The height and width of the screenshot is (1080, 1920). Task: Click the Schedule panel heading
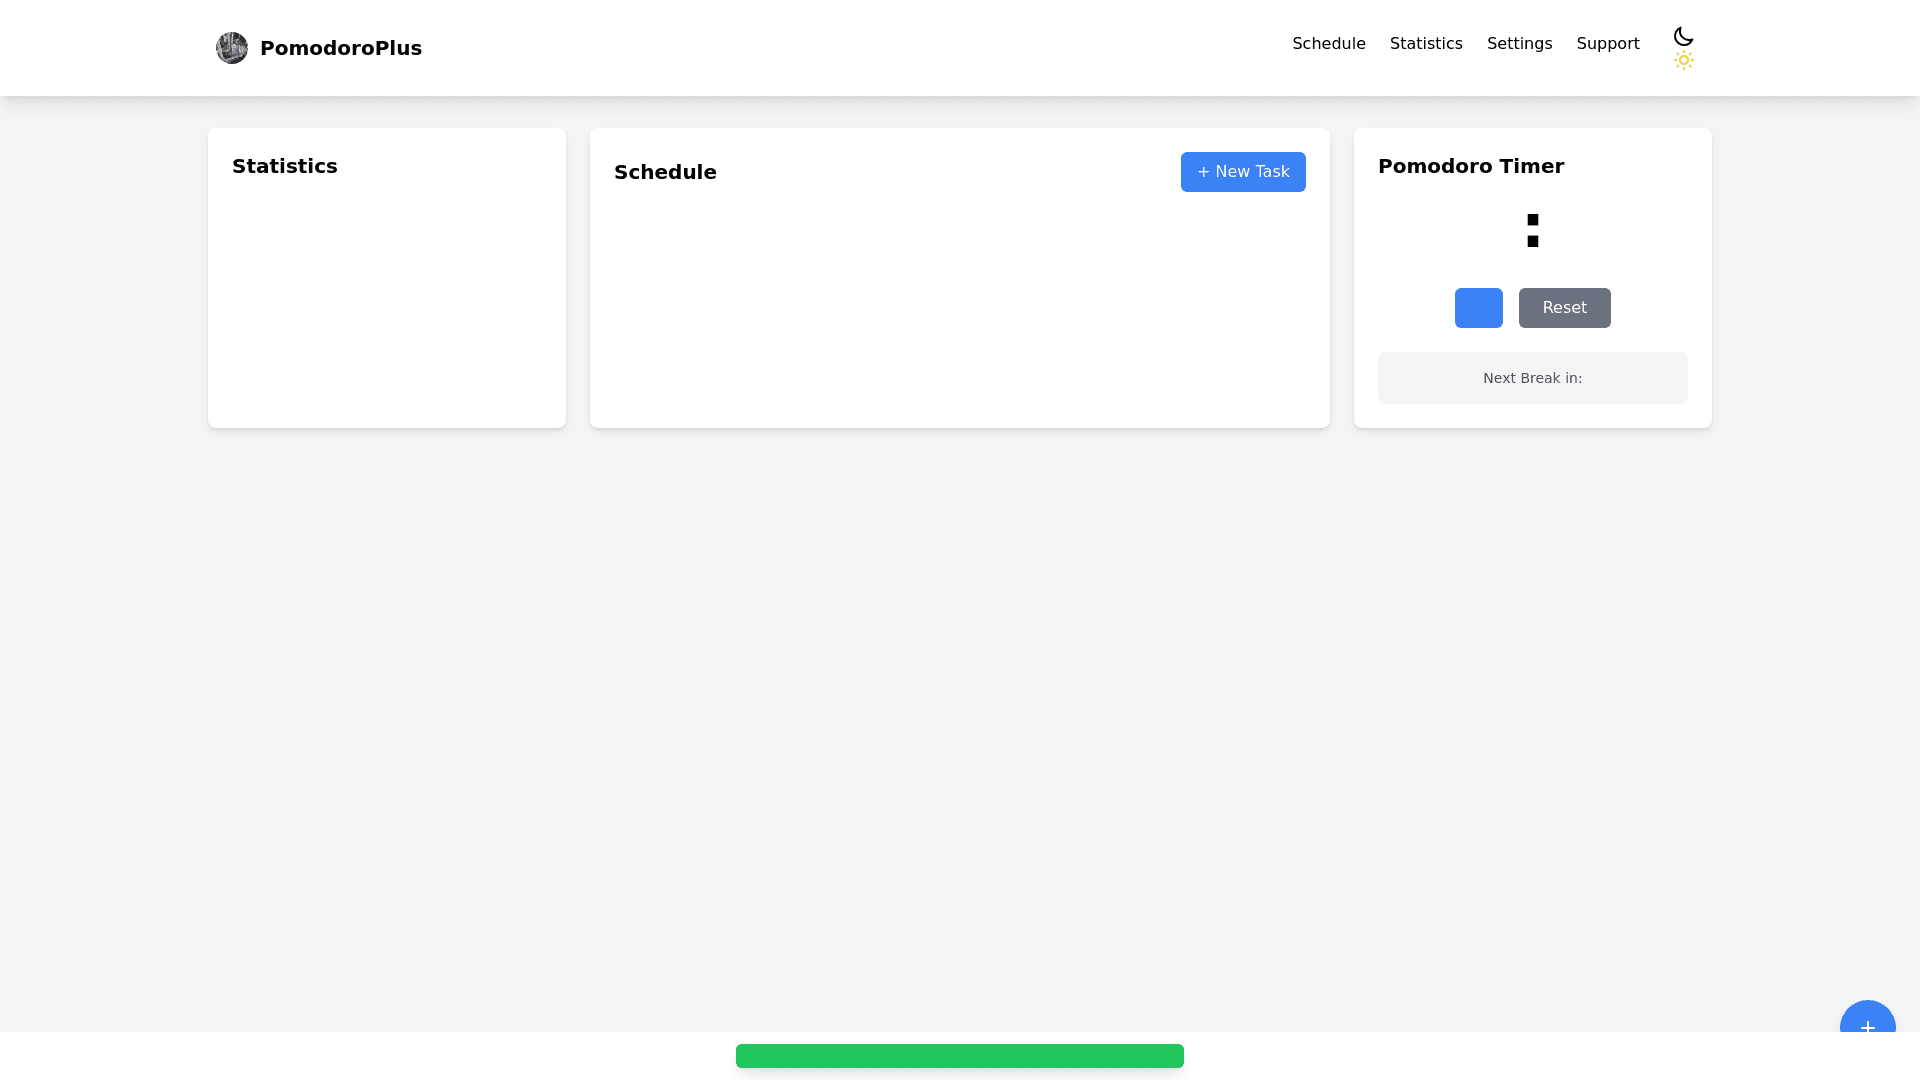665,172
